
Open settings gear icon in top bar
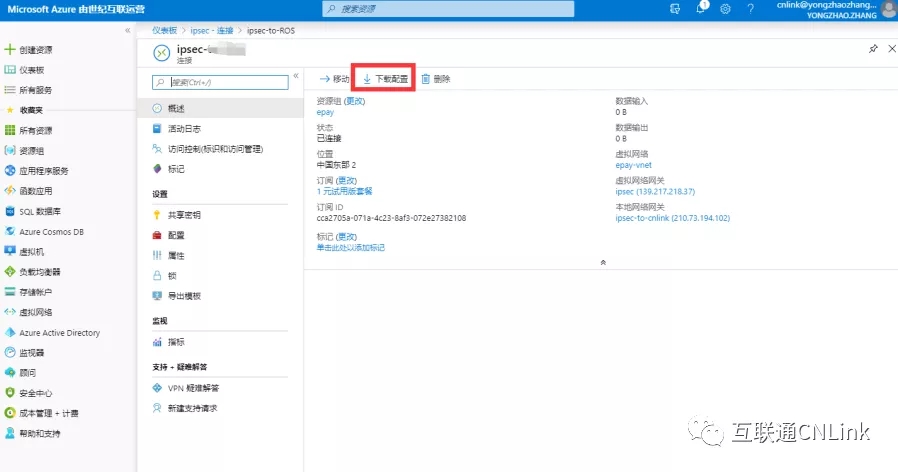[725, 9]
